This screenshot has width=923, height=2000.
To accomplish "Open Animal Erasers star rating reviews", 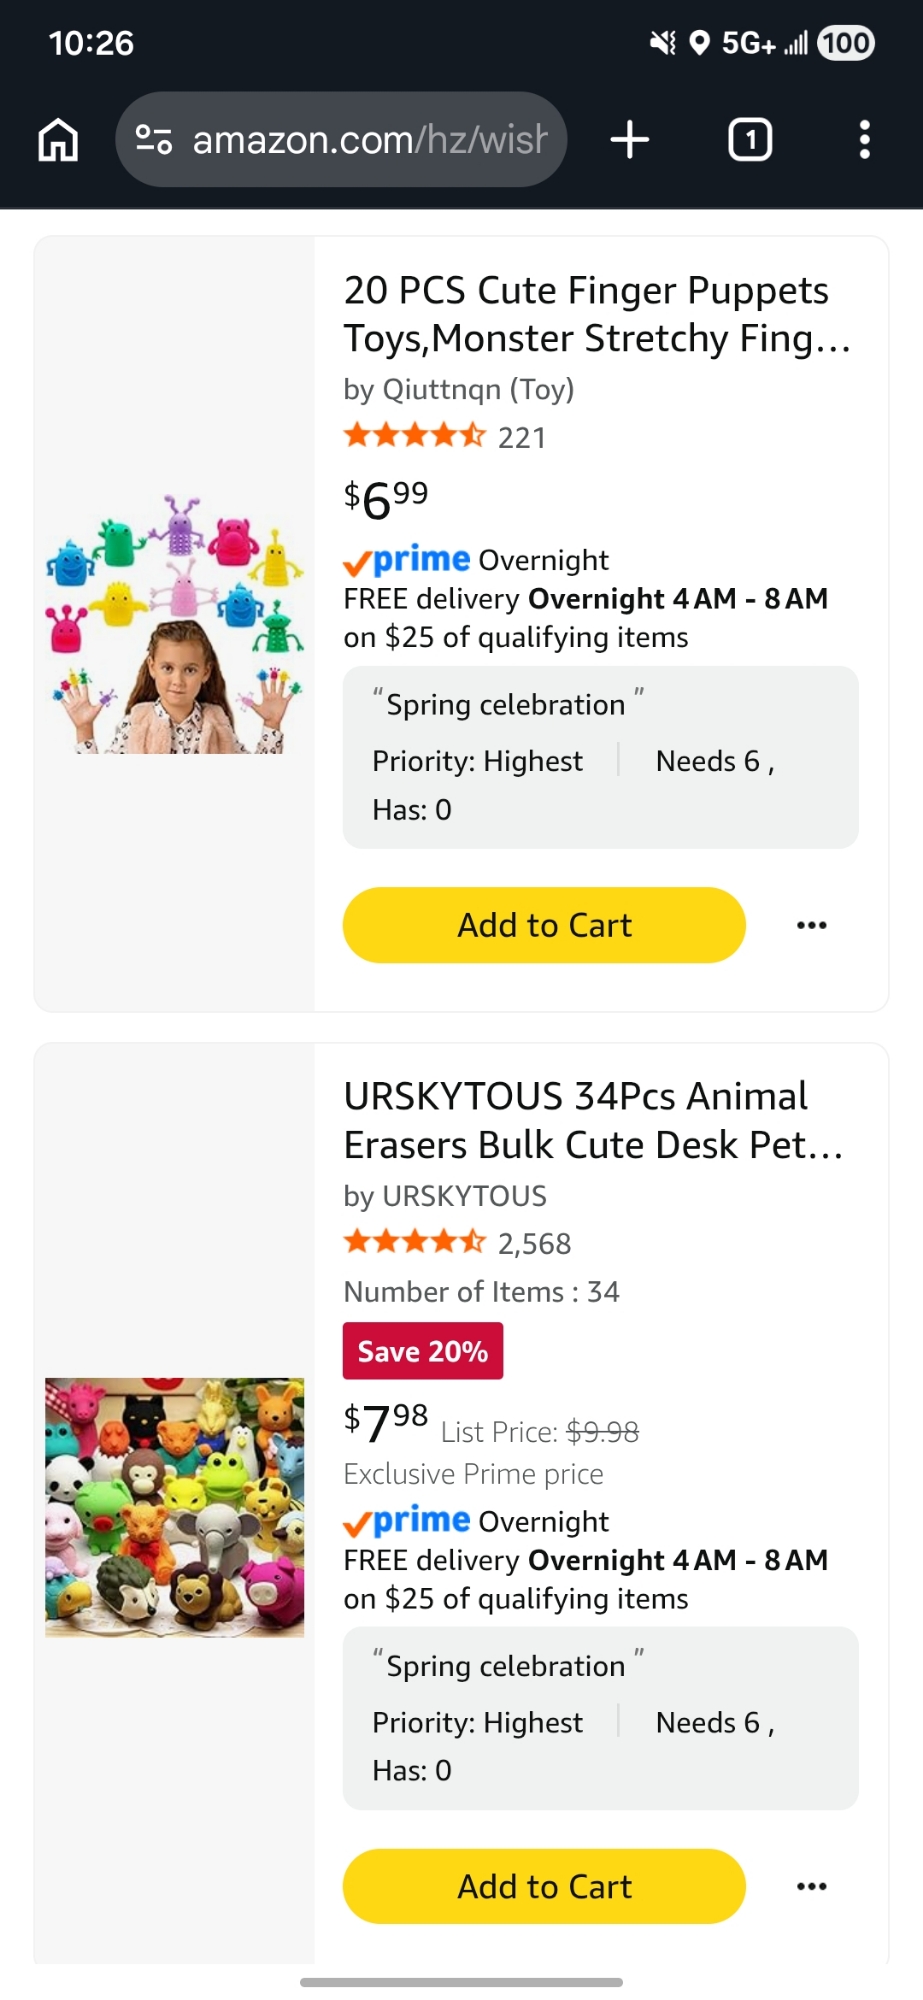I will pos(414,1243).
